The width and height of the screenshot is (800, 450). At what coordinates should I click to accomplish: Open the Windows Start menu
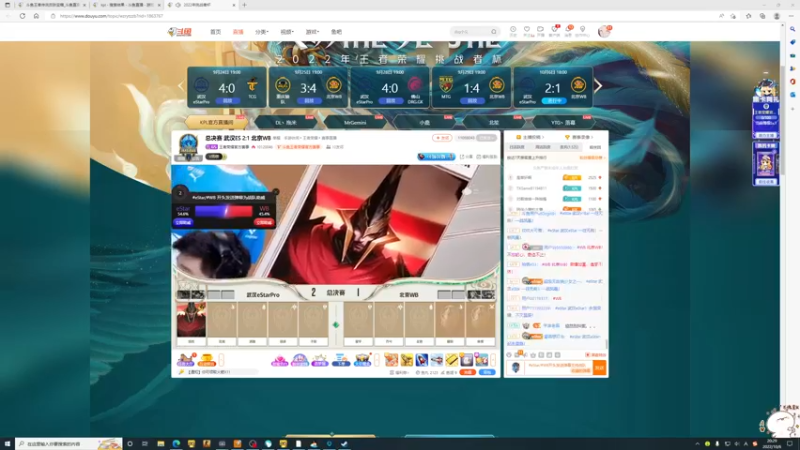click(x=7, y=444)
